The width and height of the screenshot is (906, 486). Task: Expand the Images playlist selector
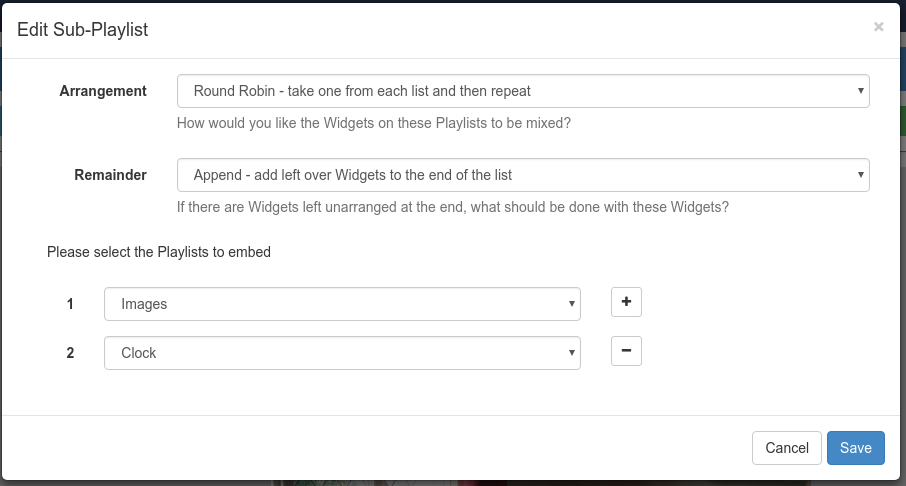point(342,304)
